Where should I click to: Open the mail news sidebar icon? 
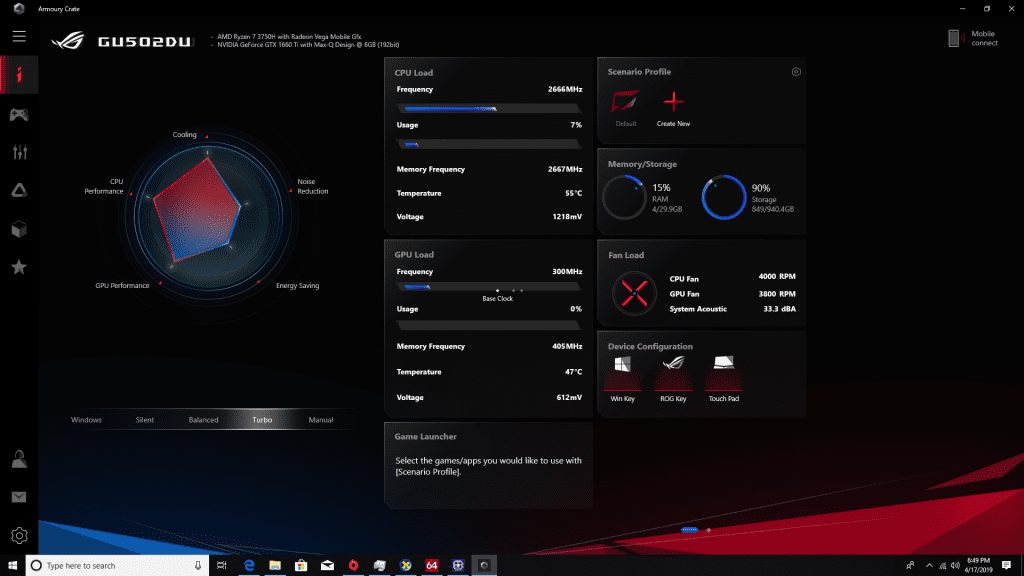(x=19, y=497)
